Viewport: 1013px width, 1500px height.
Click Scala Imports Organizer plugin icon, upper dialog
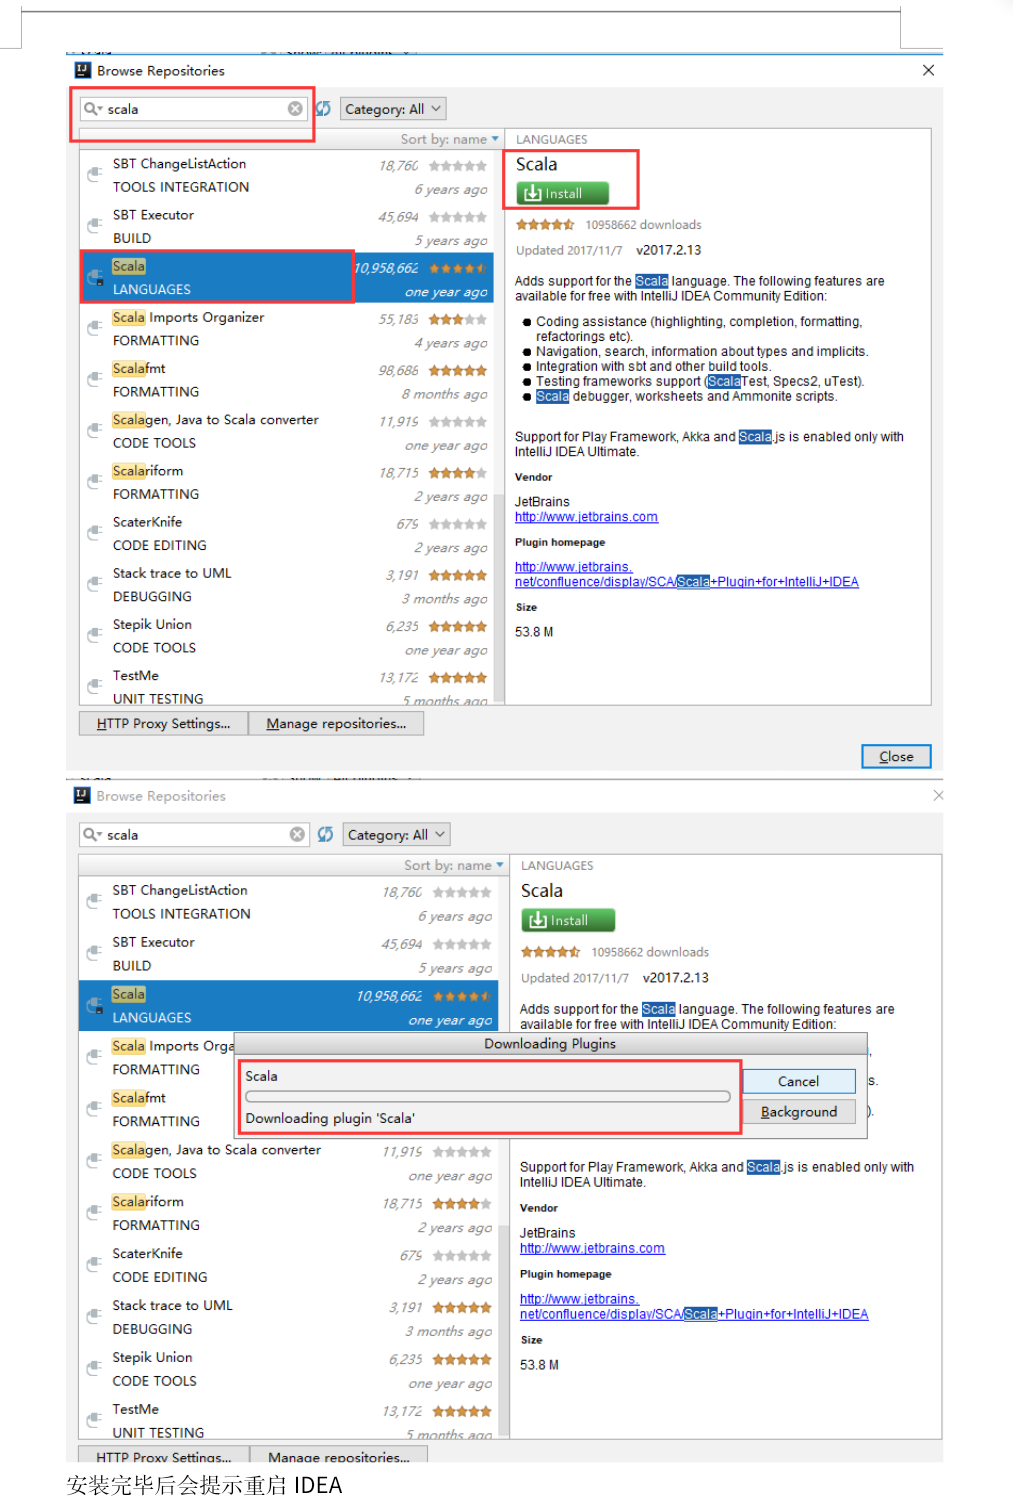click(x=95, y=328)
